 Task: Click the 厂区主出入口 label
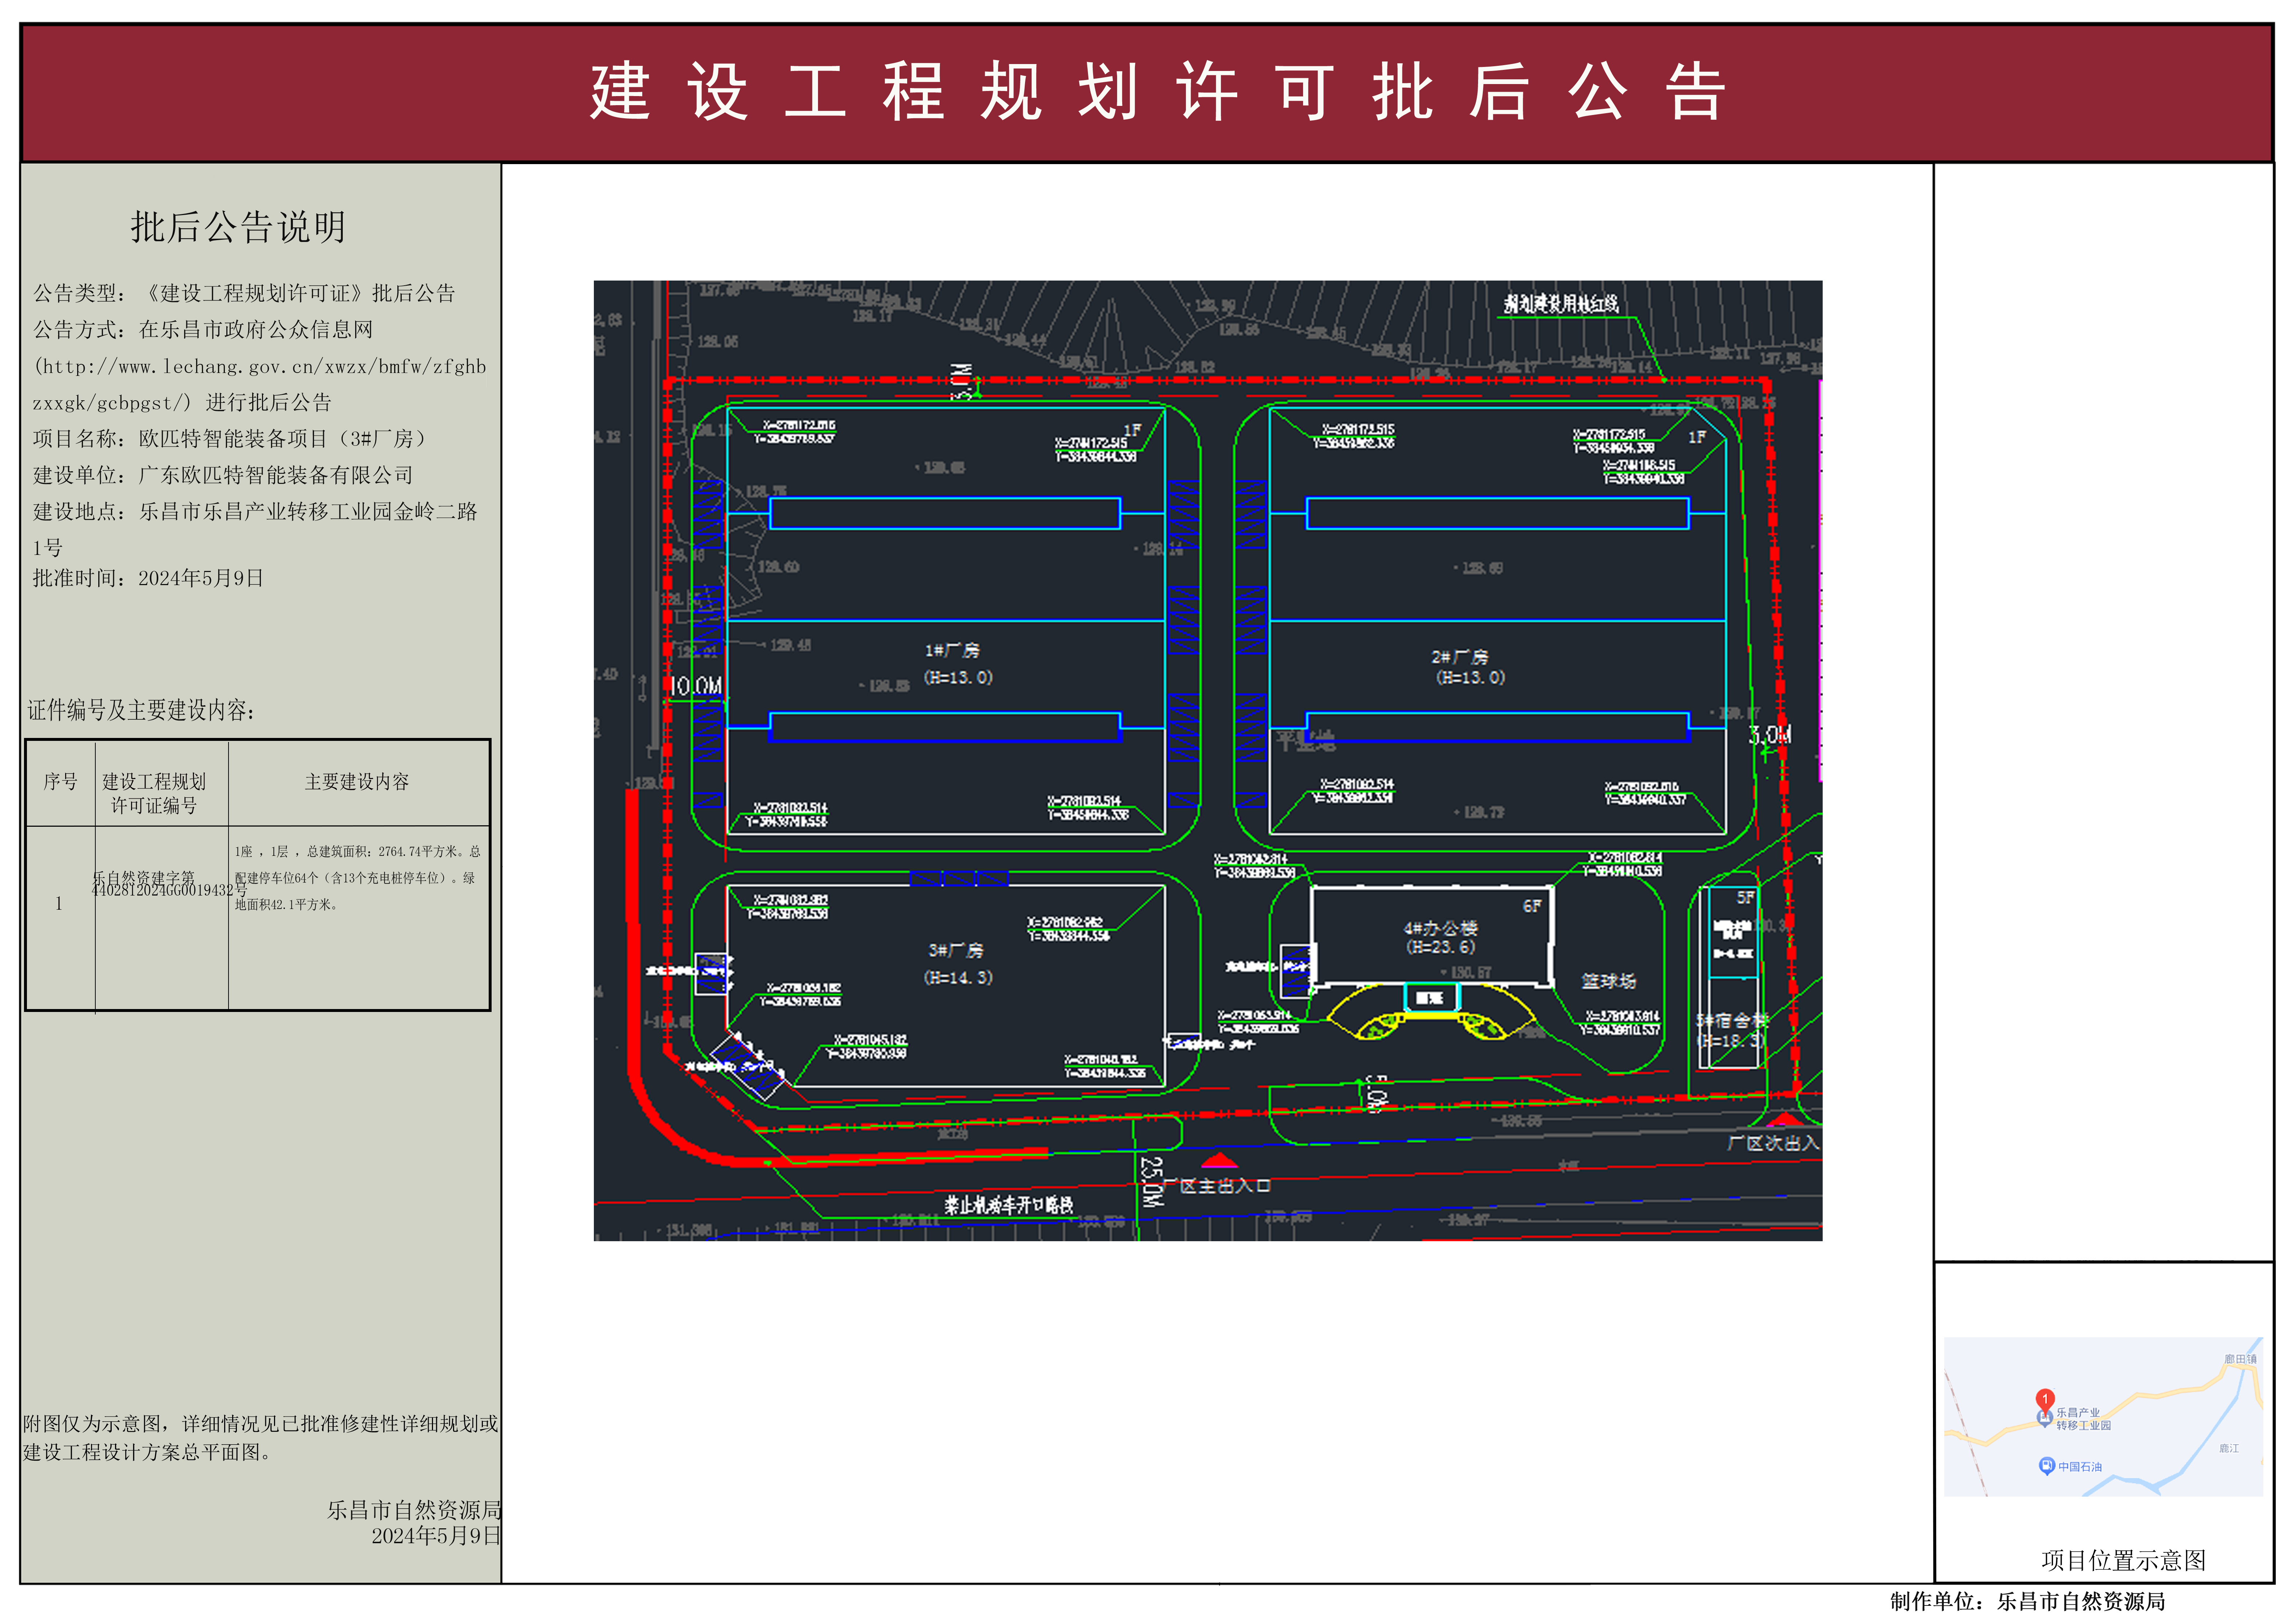click(x=1216, y=1186)
